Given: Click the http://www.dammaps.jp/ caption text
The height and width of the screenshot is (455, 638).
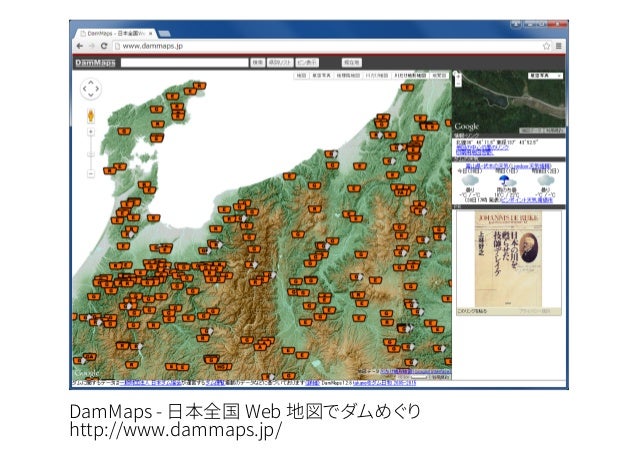Looking at the screenshot, I should point(175,430).
